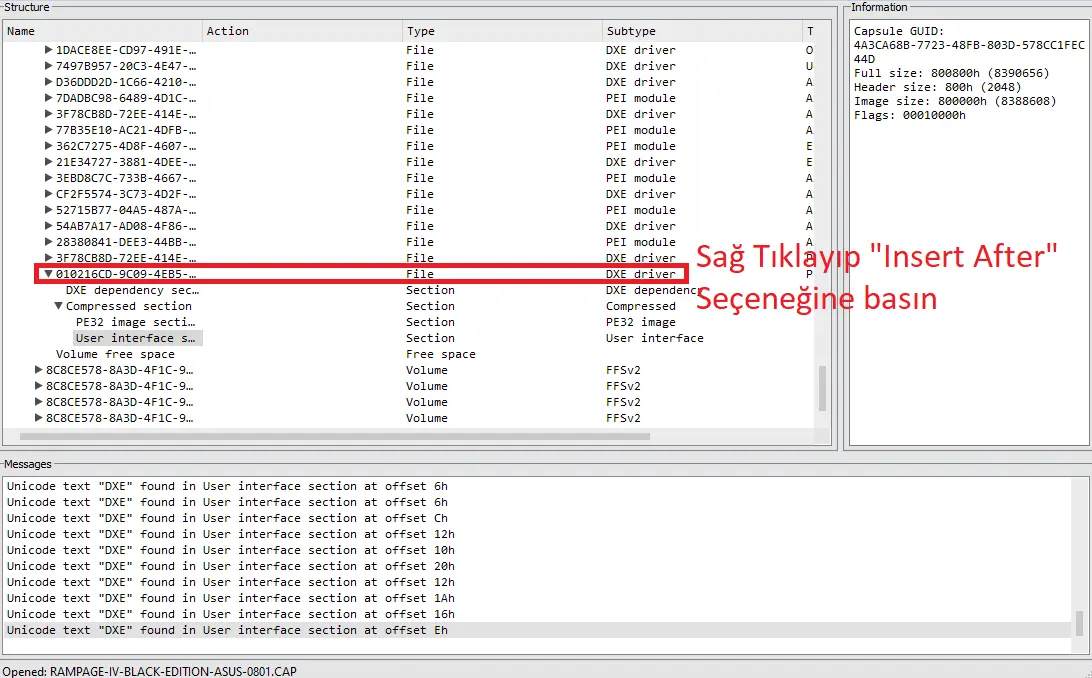This screenshot has width=1092, height=678.
Task: Expand the 3EBD8C7C-733B-4667 file node
Action: (x=48, y=178)
